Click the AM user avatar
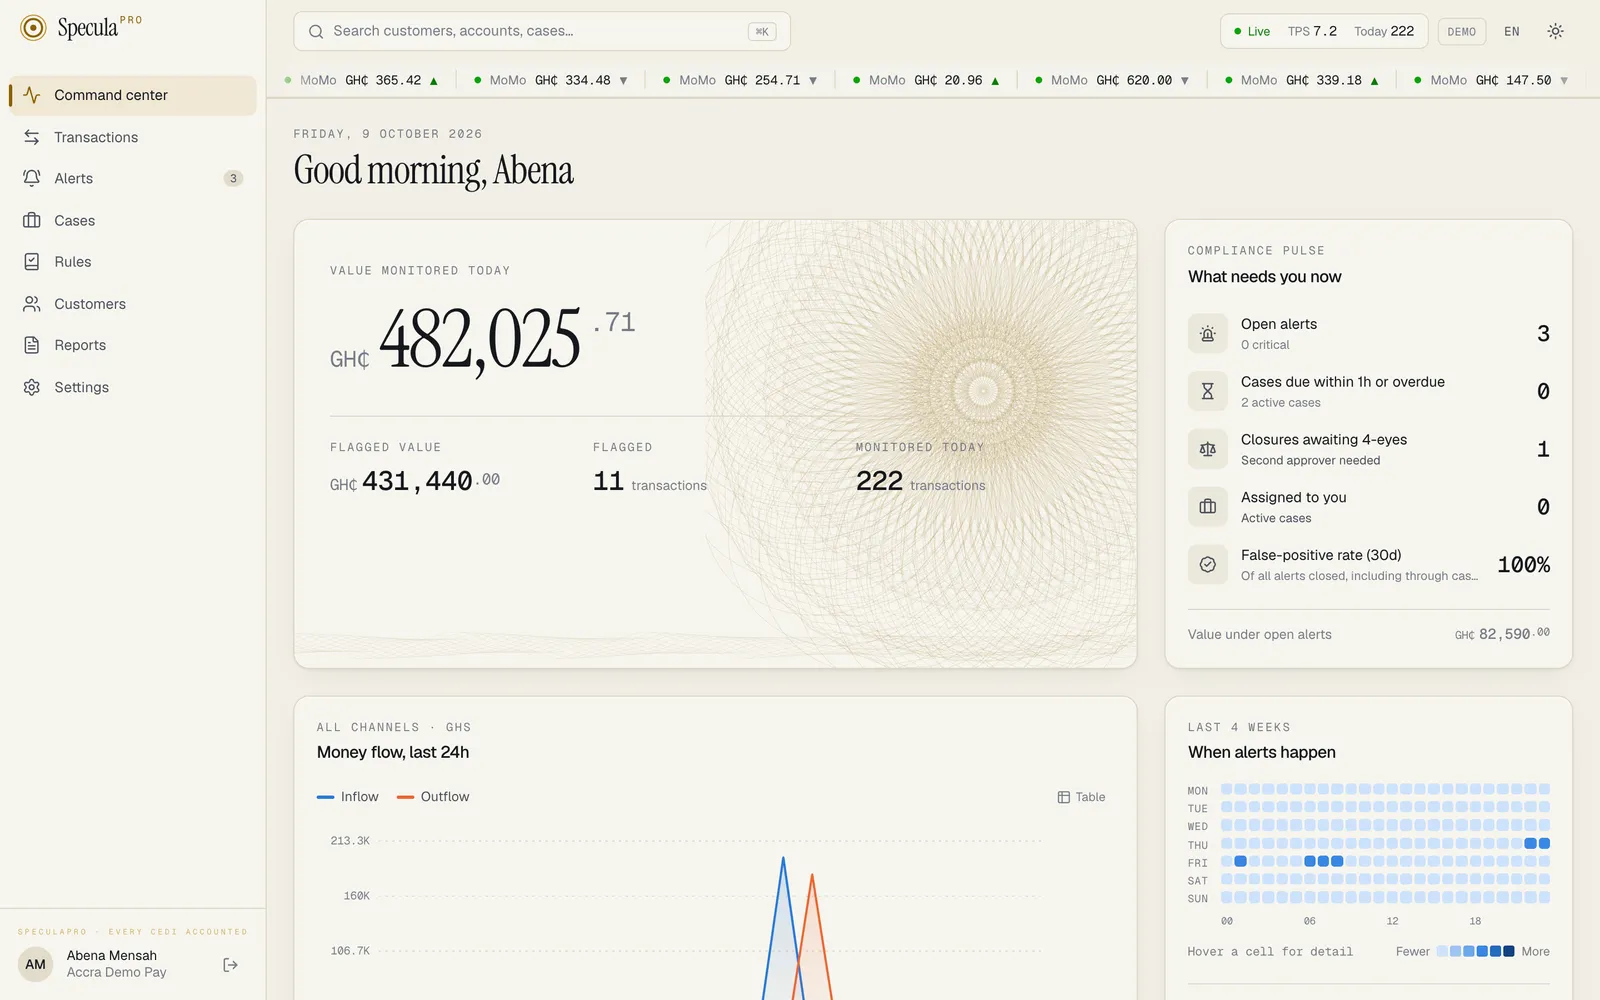1600x1000 pixels. point(36,964)
